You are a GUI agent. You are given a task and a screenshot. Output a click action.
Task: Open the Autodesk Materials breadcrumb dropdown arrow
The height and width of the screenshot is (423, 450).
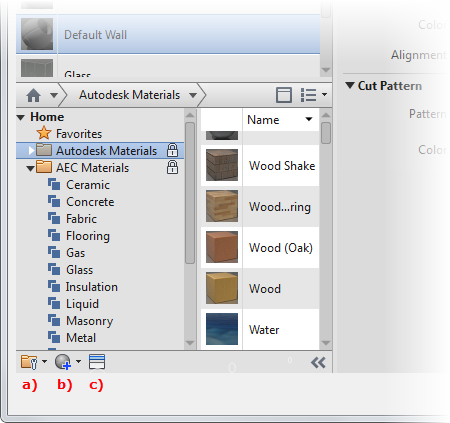coord(193,95)
